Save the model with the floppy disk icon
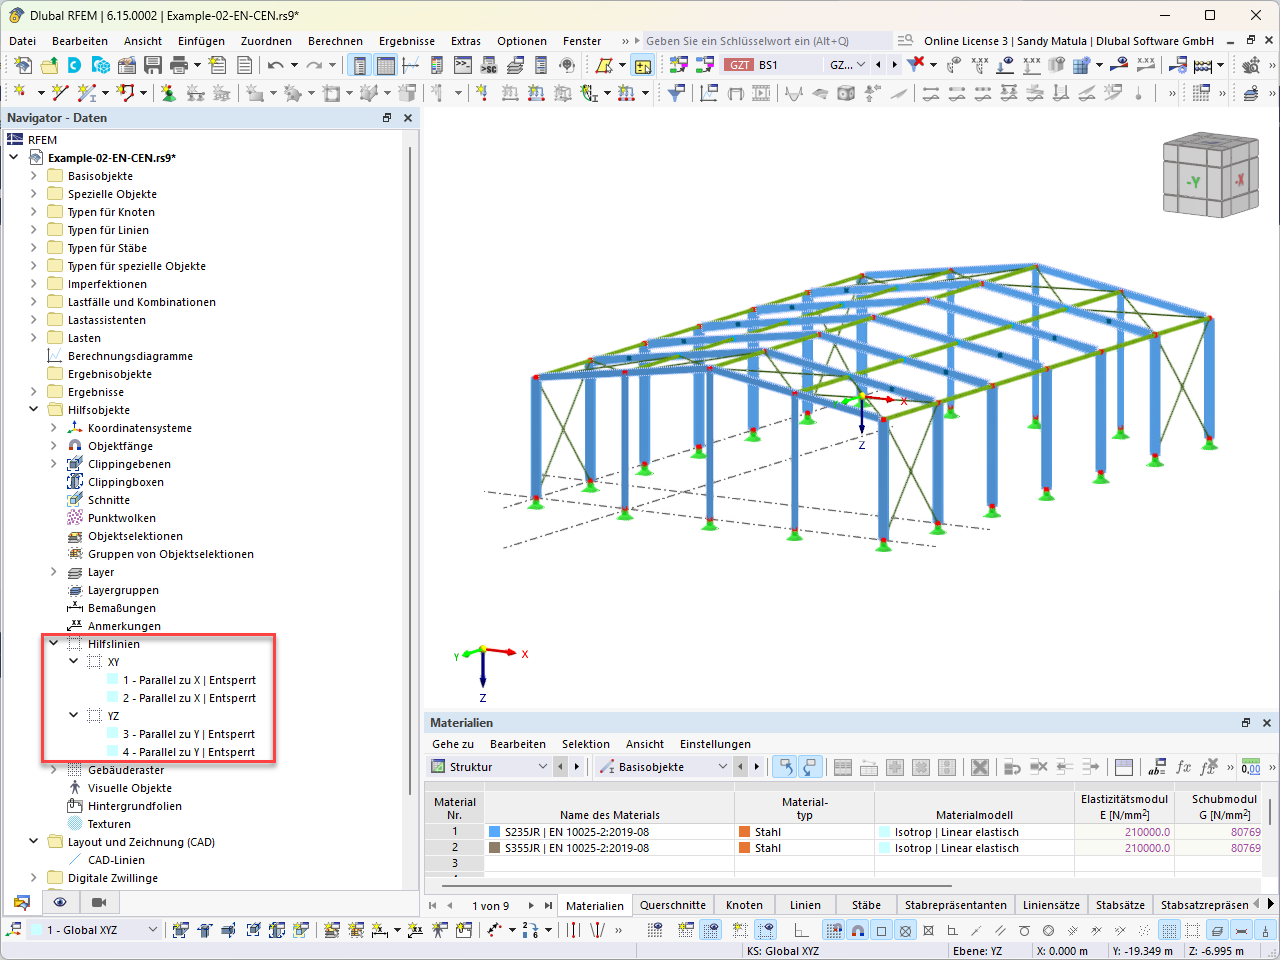Image resolution: width=1280 pixels, height=960 pixels. pyautogui.click(x=153, y=65)
